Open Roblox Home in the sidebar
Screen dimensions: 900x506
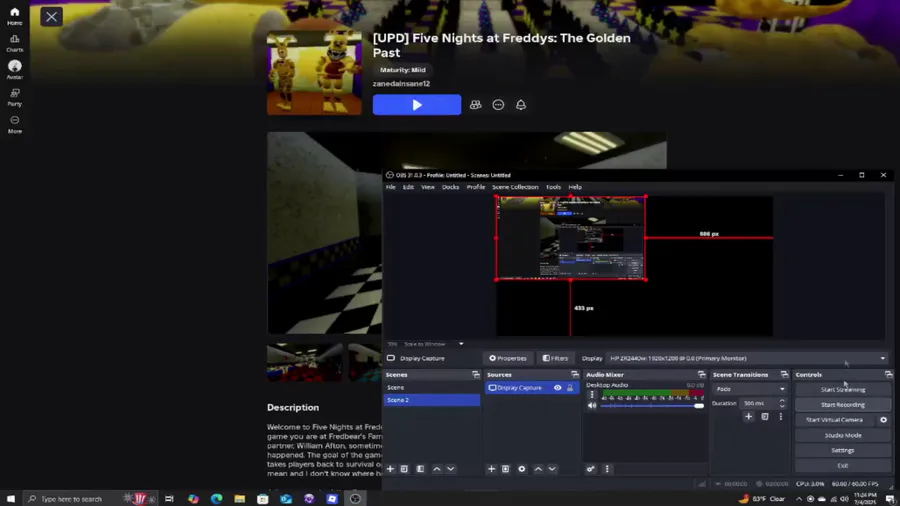pos(14,16)
